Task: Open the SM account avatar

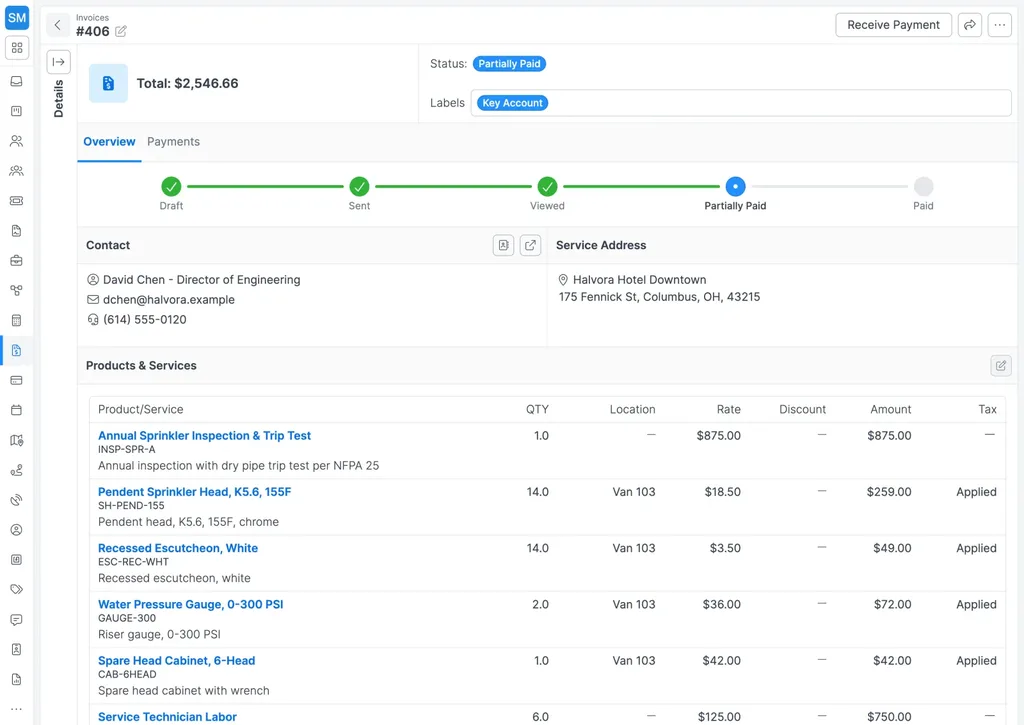Action: [x=17, y=18]
